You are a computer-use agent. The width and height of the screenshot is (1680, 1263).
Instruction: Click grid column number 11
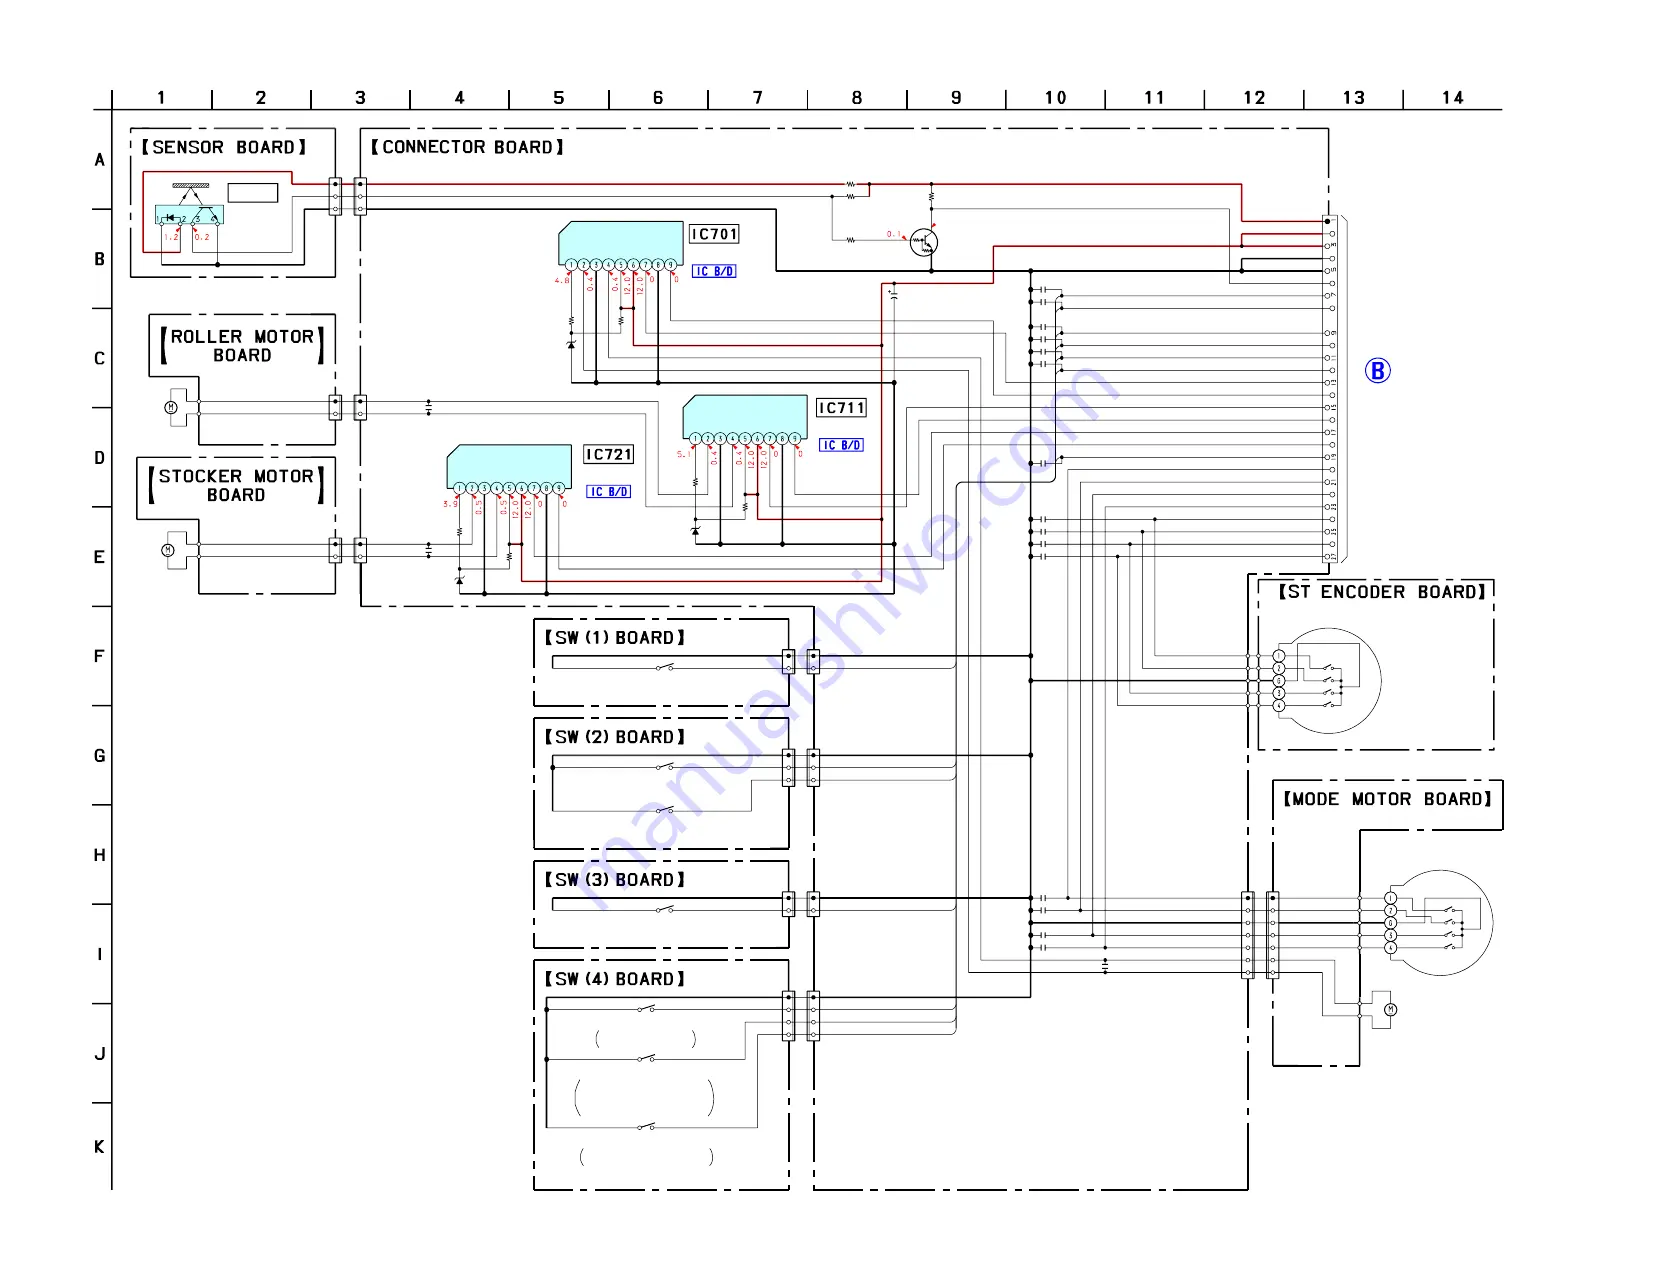(x=1155, y=98)
